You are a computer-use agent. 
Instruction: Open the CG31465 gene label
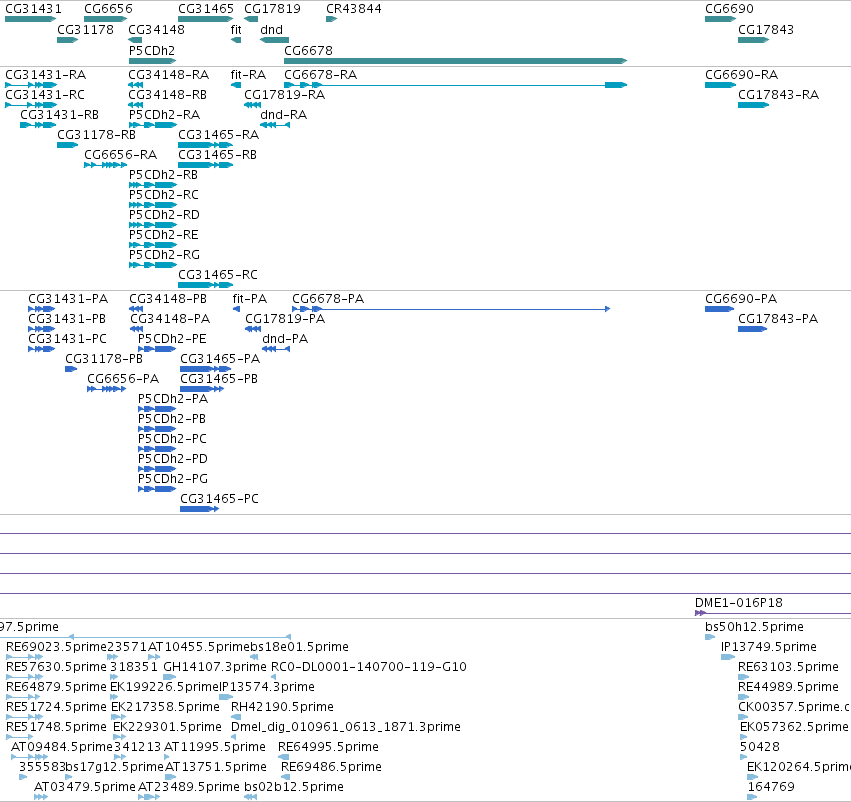206,9
